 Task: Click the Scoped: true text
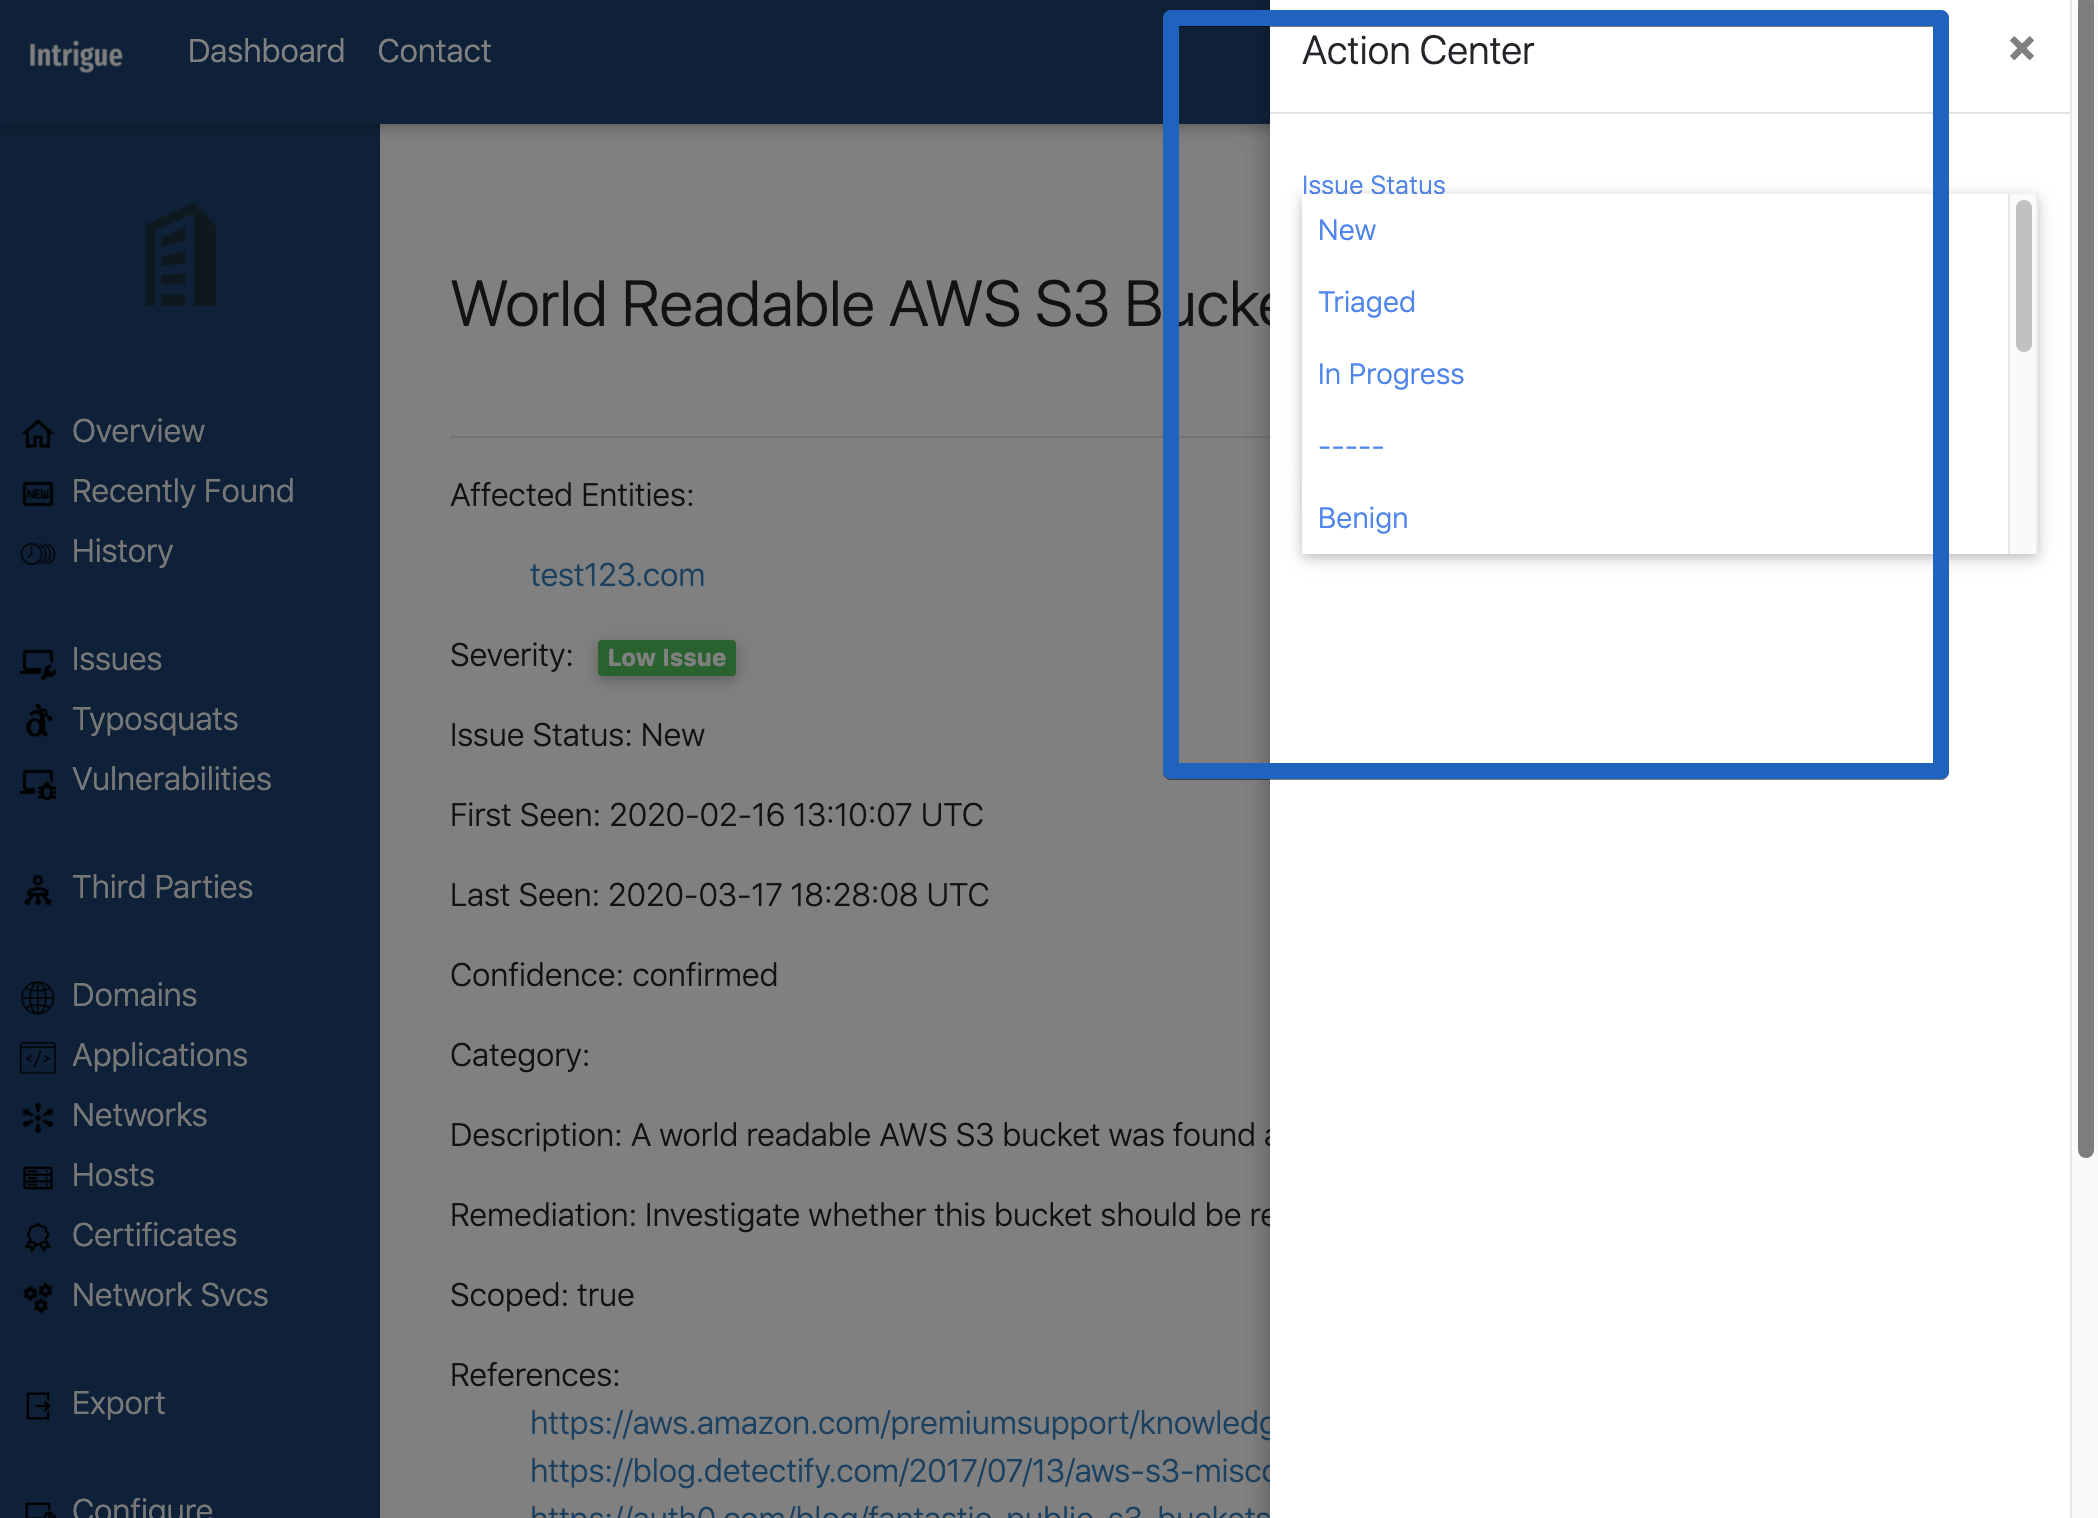tap(541, 1295)
